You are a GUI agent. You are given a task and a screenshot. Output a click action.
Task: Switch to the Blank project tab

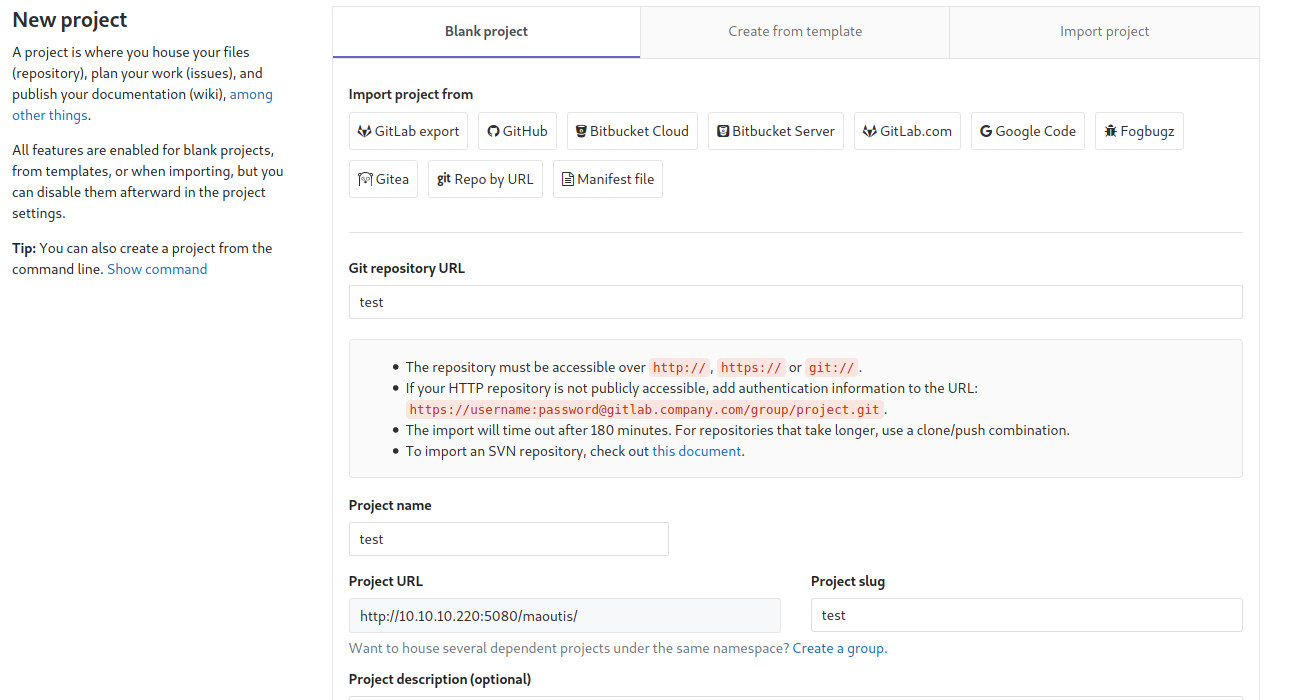[486, 32]
